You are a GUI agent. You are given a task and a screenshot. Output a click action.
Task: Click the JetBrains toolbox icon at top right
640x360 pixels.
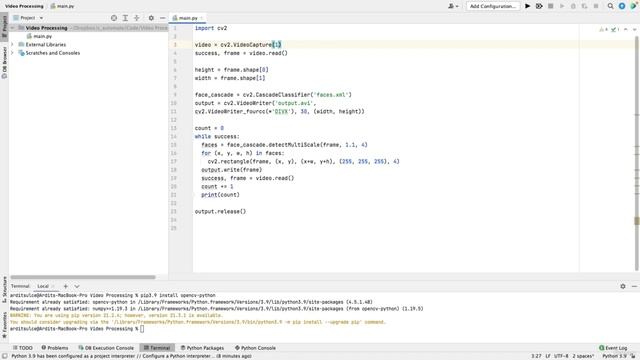pyautogui.click(x=633, y=6)
